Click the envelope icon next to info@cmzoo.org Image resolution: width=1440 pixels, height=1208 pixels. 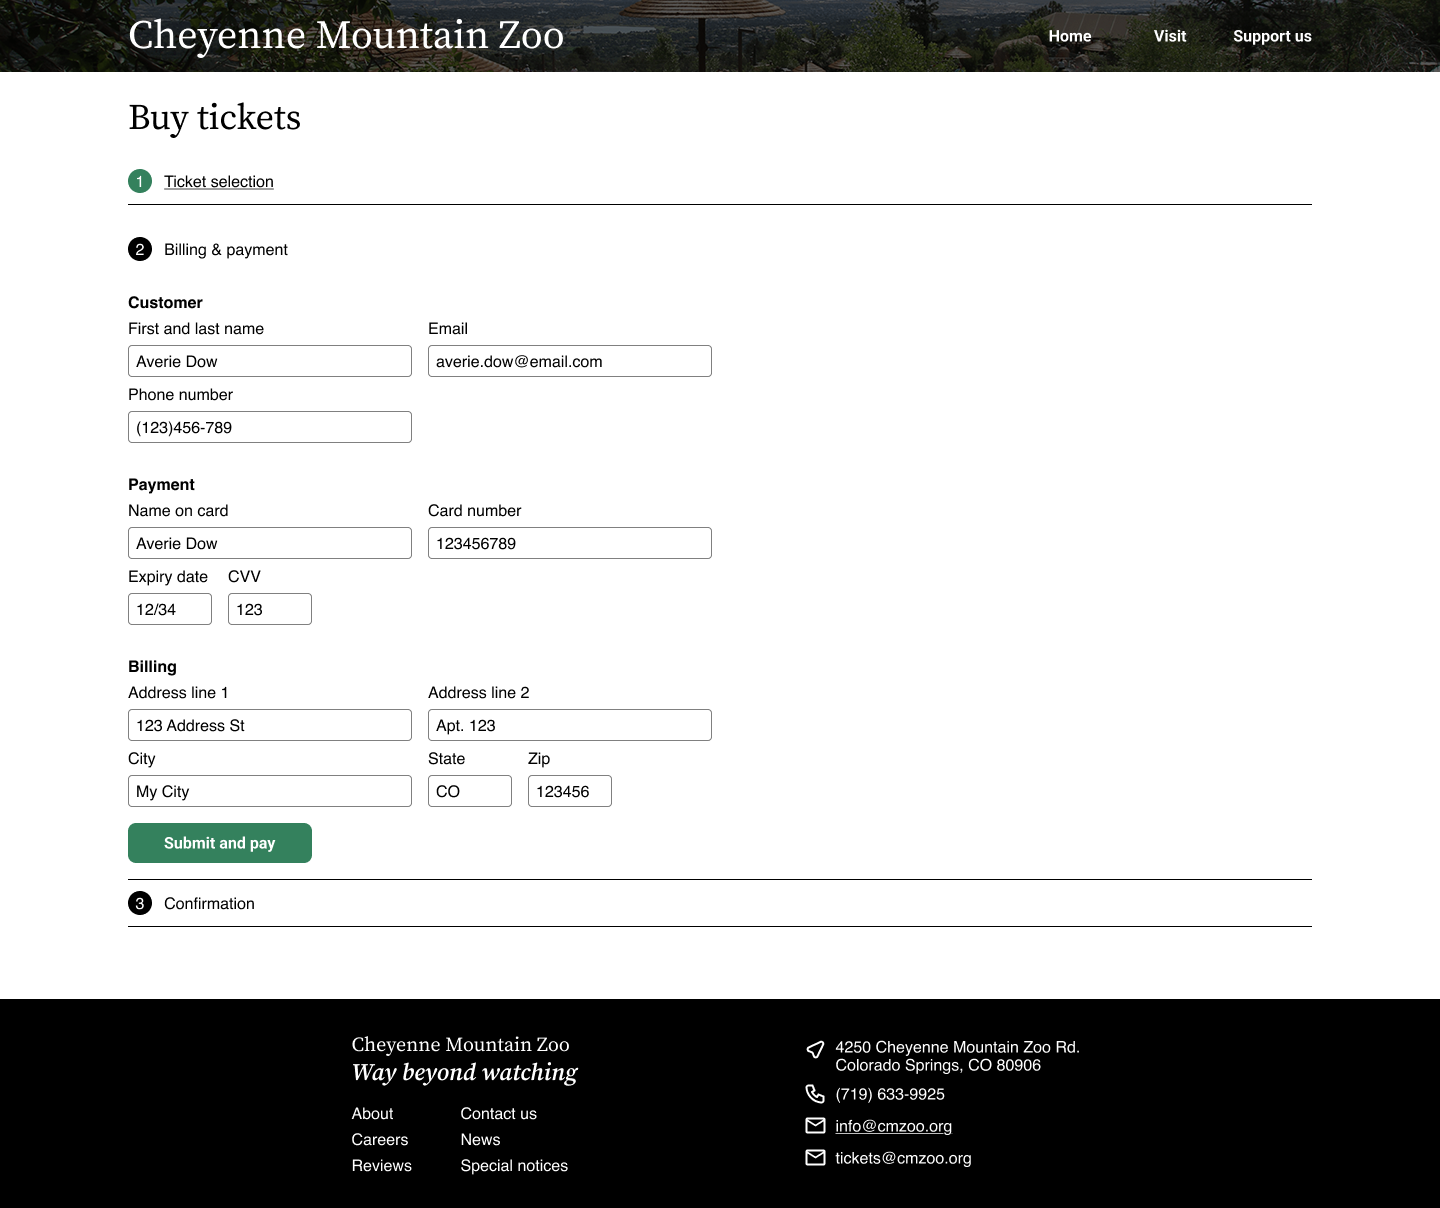click(x=815, y=1126)
